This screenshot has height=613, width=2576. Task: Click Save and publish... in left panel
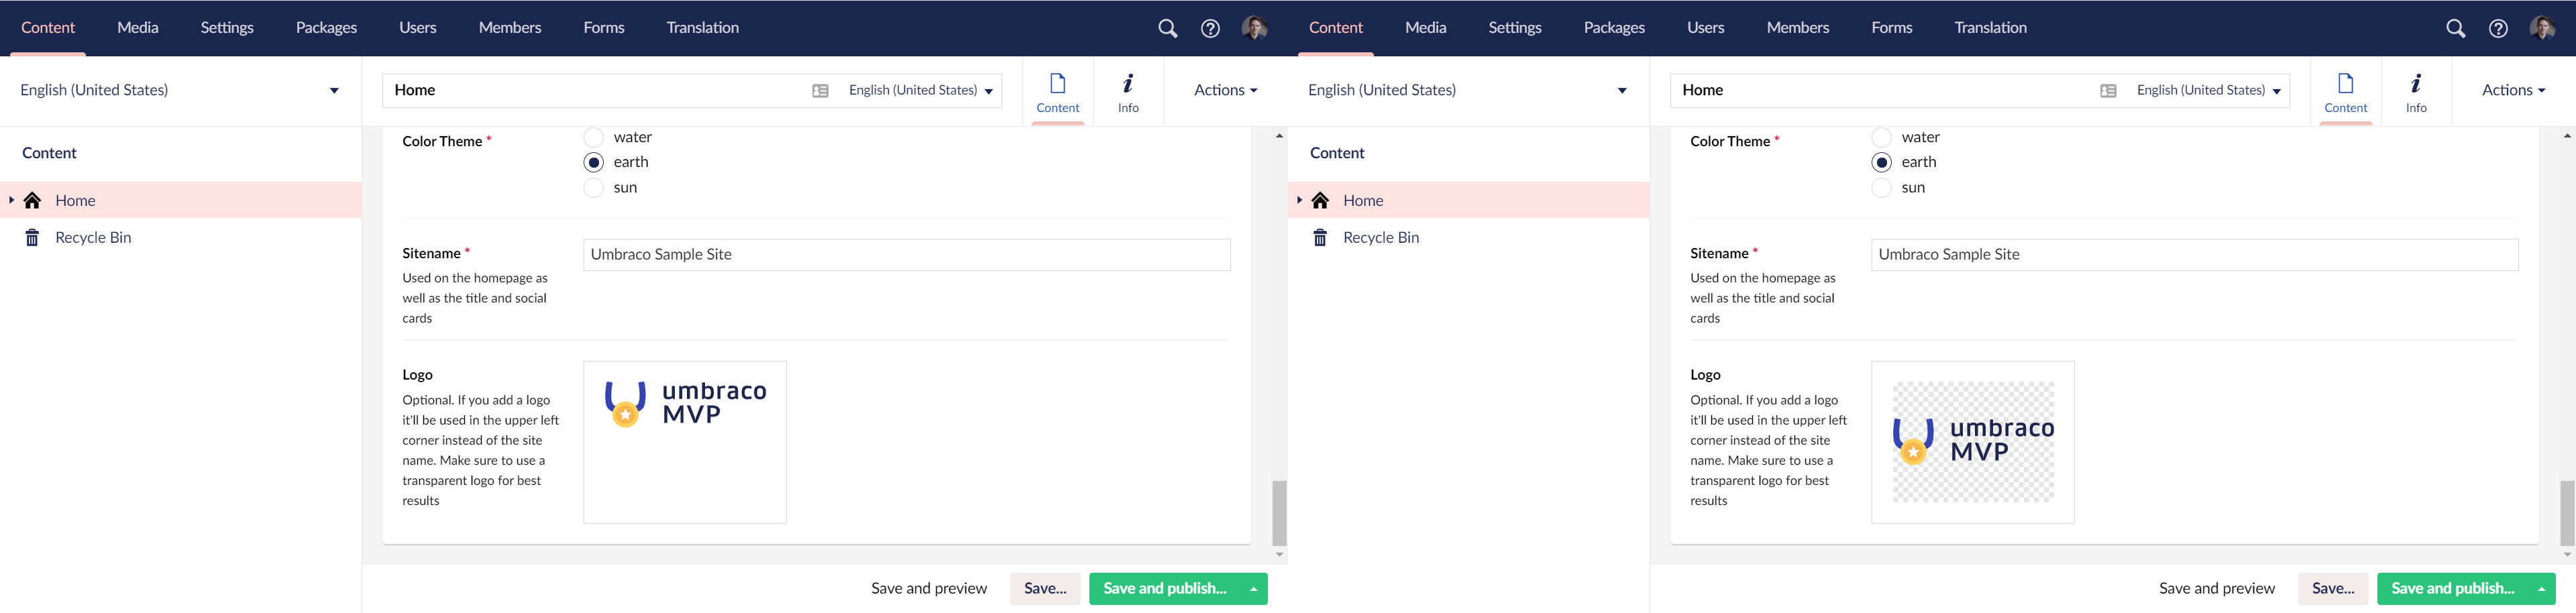tap(1164, 589)
